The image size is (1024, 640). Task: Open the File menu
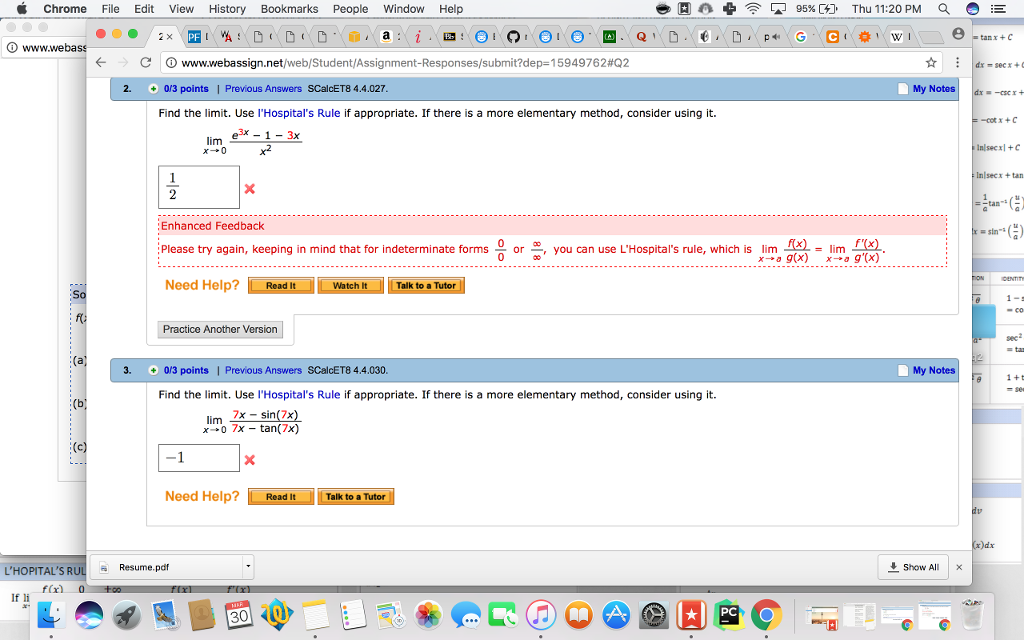[110, 8]
